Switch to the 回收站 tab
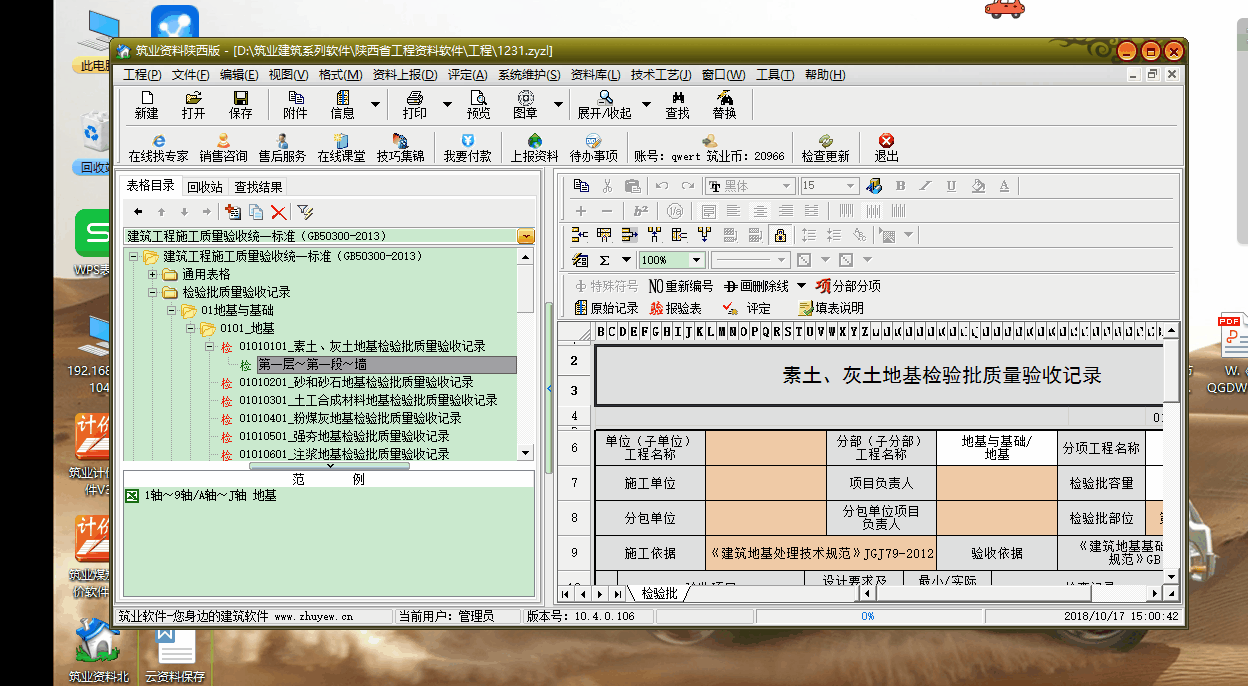Image resolution: width=1248 pixels, height=686 pixels. click(205, 187)
